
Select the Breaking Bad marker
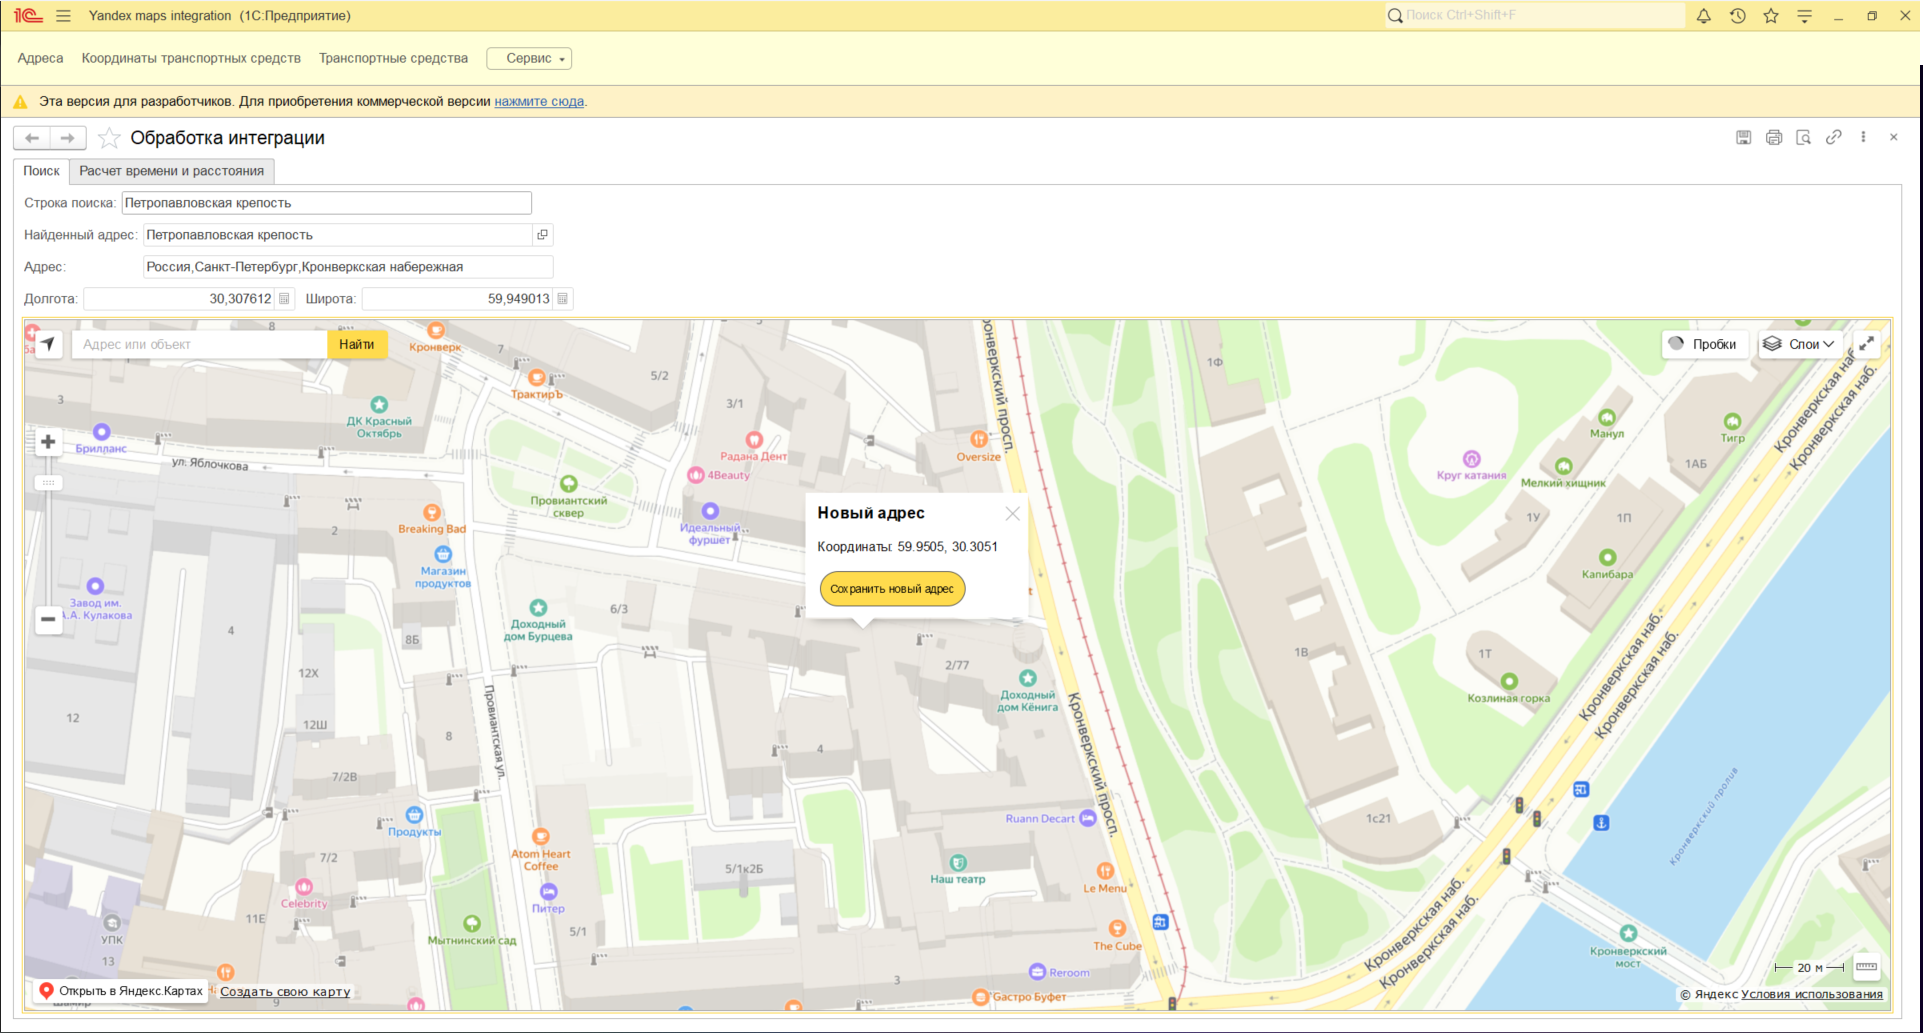point(432,512)
